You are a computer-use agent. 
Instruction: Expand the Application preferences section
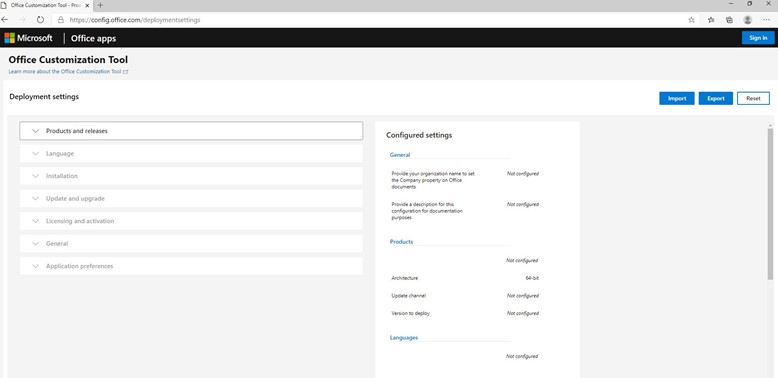pyautogui.click(x=191, y=266)
